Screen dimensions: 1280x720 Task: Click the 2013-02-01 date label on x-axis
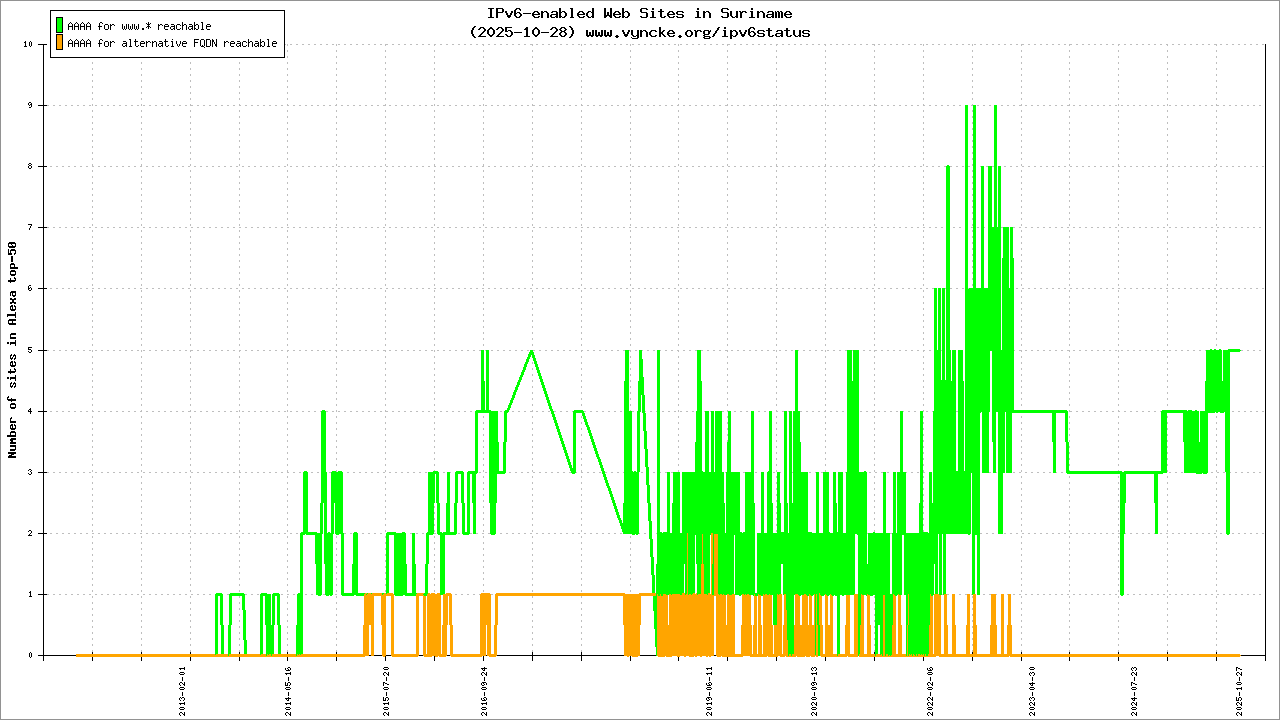tap(184, 691)
